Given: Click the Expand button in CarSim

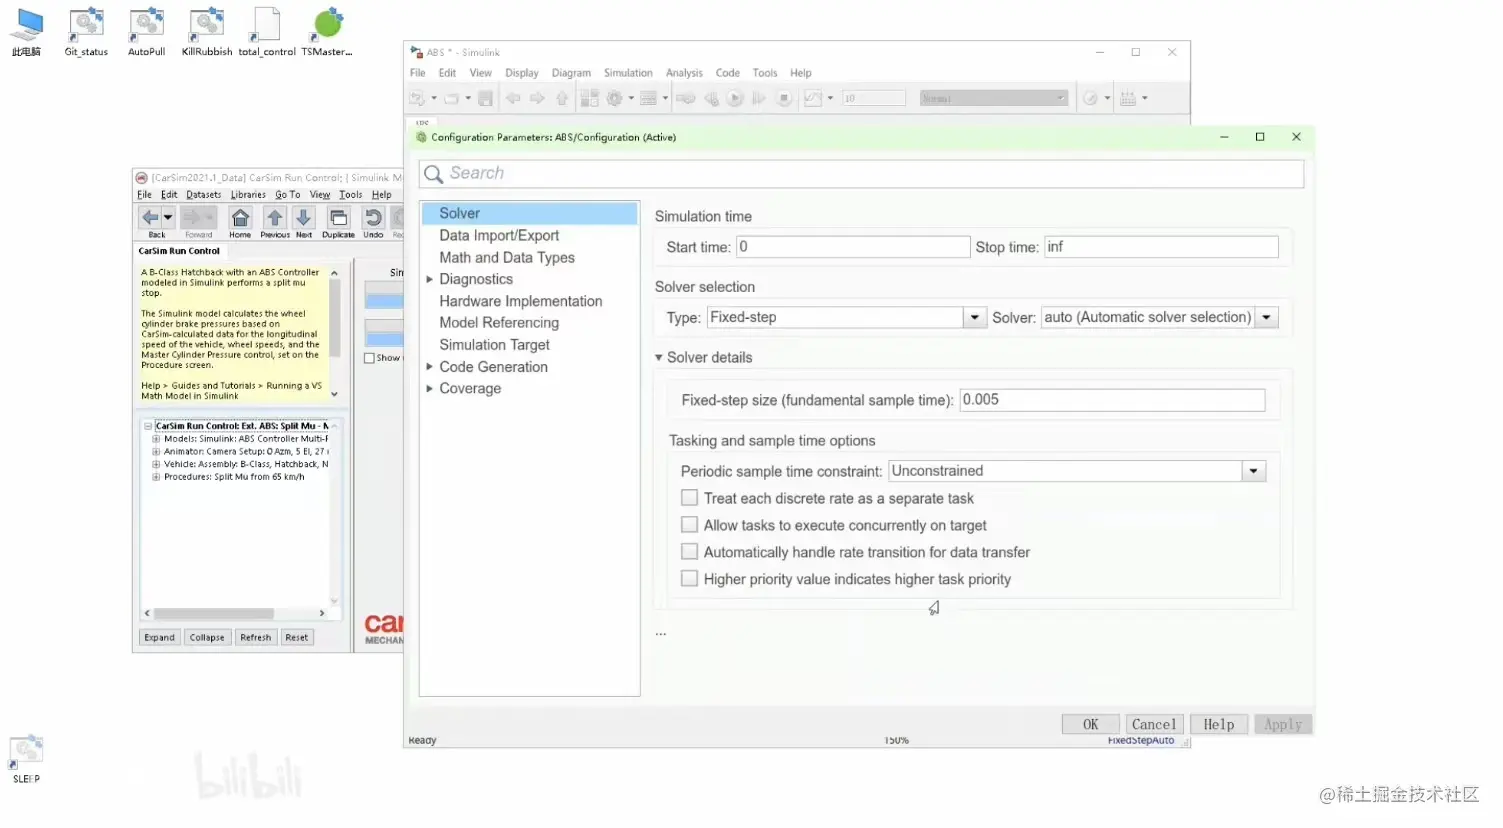Looking at the screenshot, I should point(159,638).
